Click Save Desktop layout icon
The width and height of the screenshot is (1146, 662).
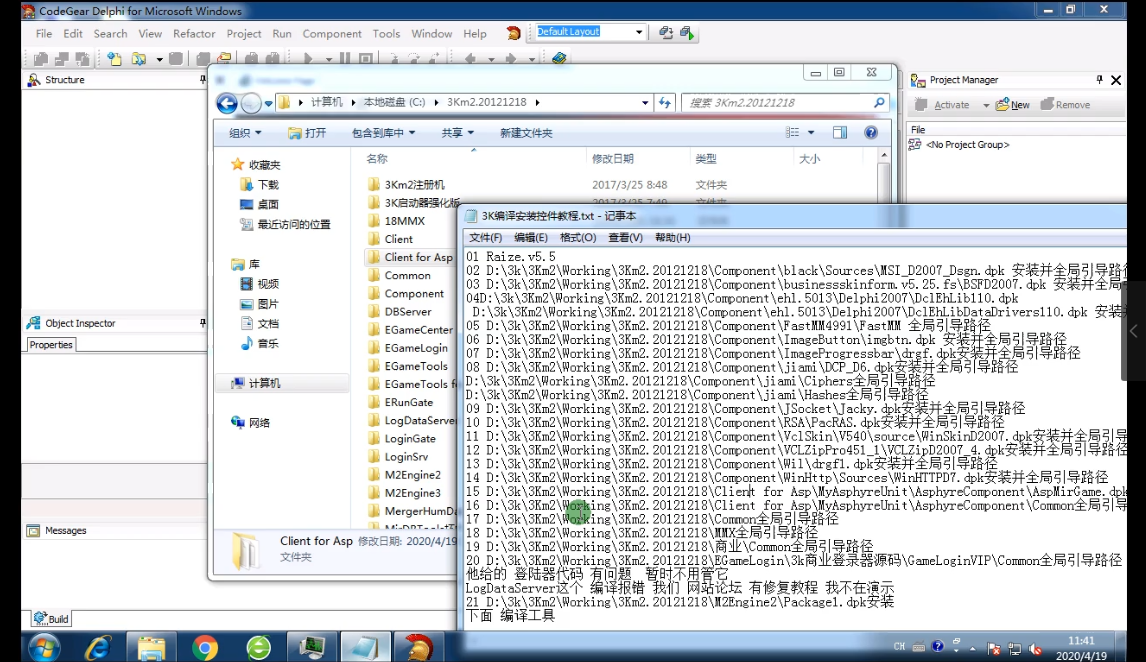click(666, 32)
